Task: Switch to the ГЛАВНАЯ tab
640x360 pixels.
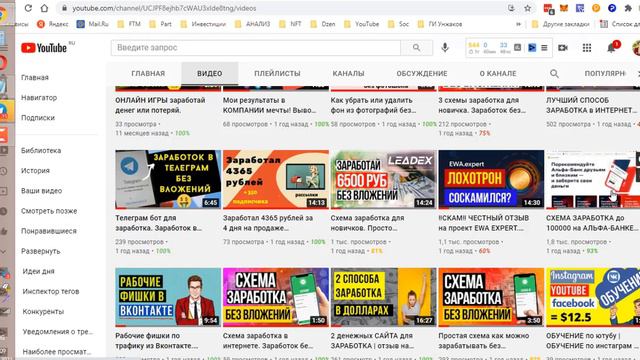Action: pos(148,73)
